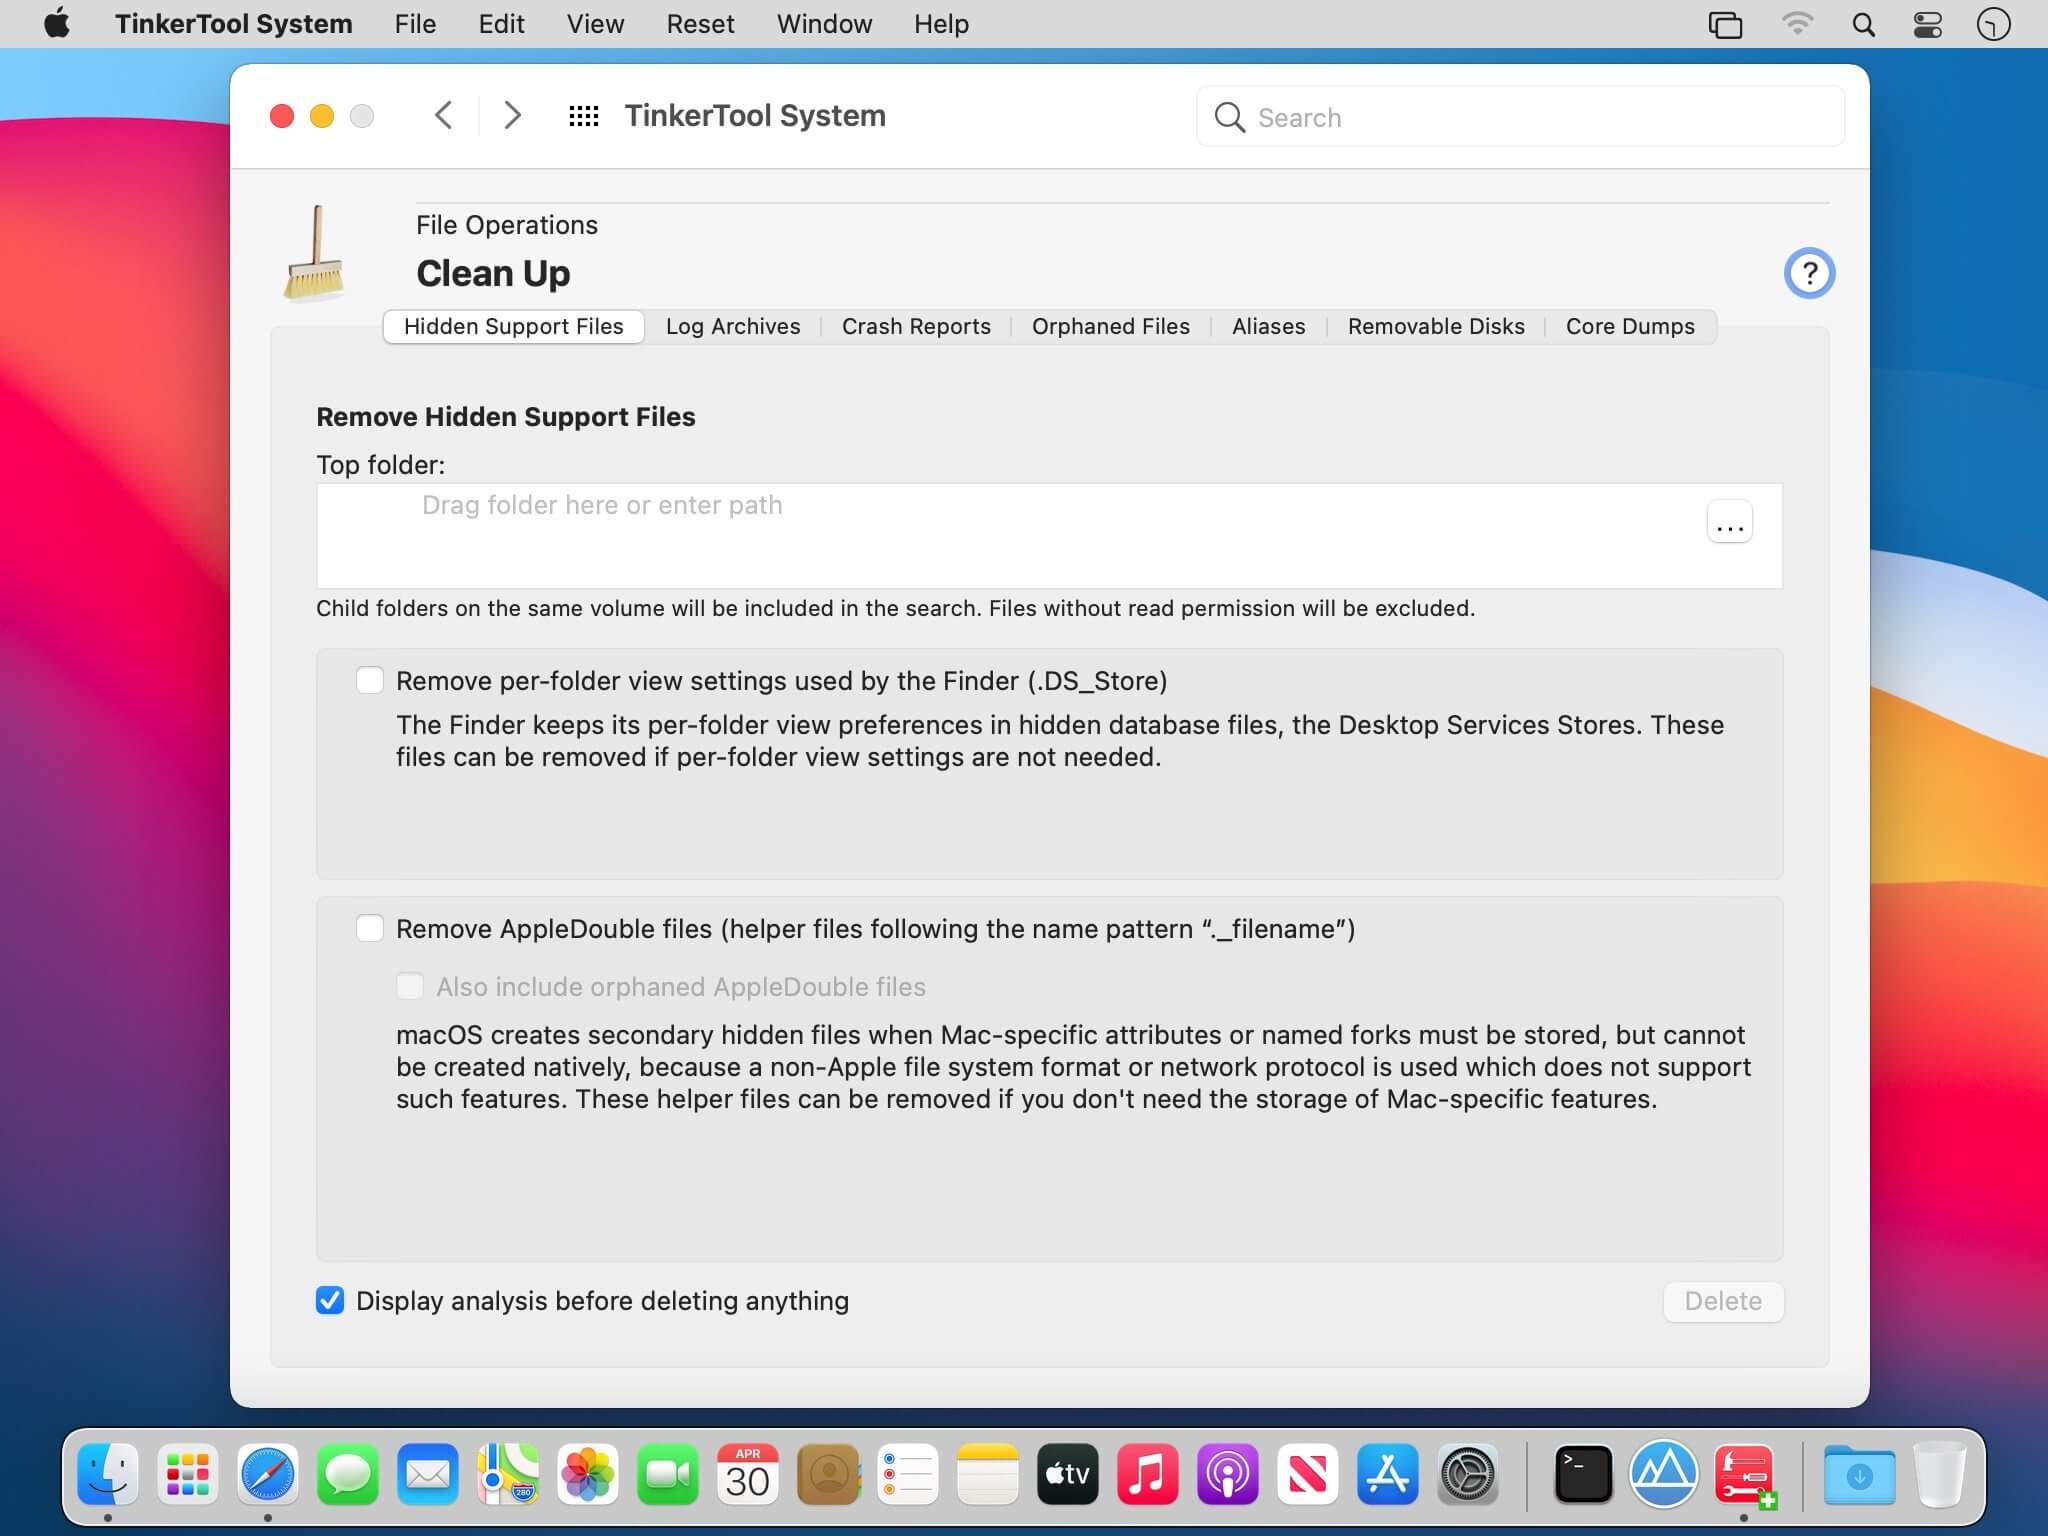Open Podcasts from the Dock
Screen dimensions: 2048x1536
1228,1474
